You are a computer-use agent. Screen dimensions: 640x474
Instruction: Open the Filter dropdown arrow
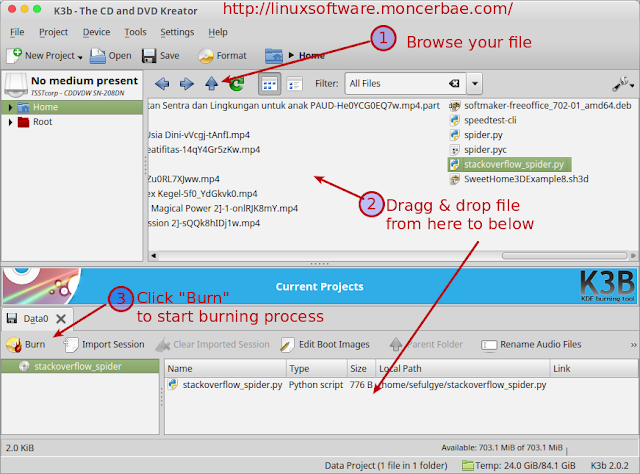click(475, 84)
